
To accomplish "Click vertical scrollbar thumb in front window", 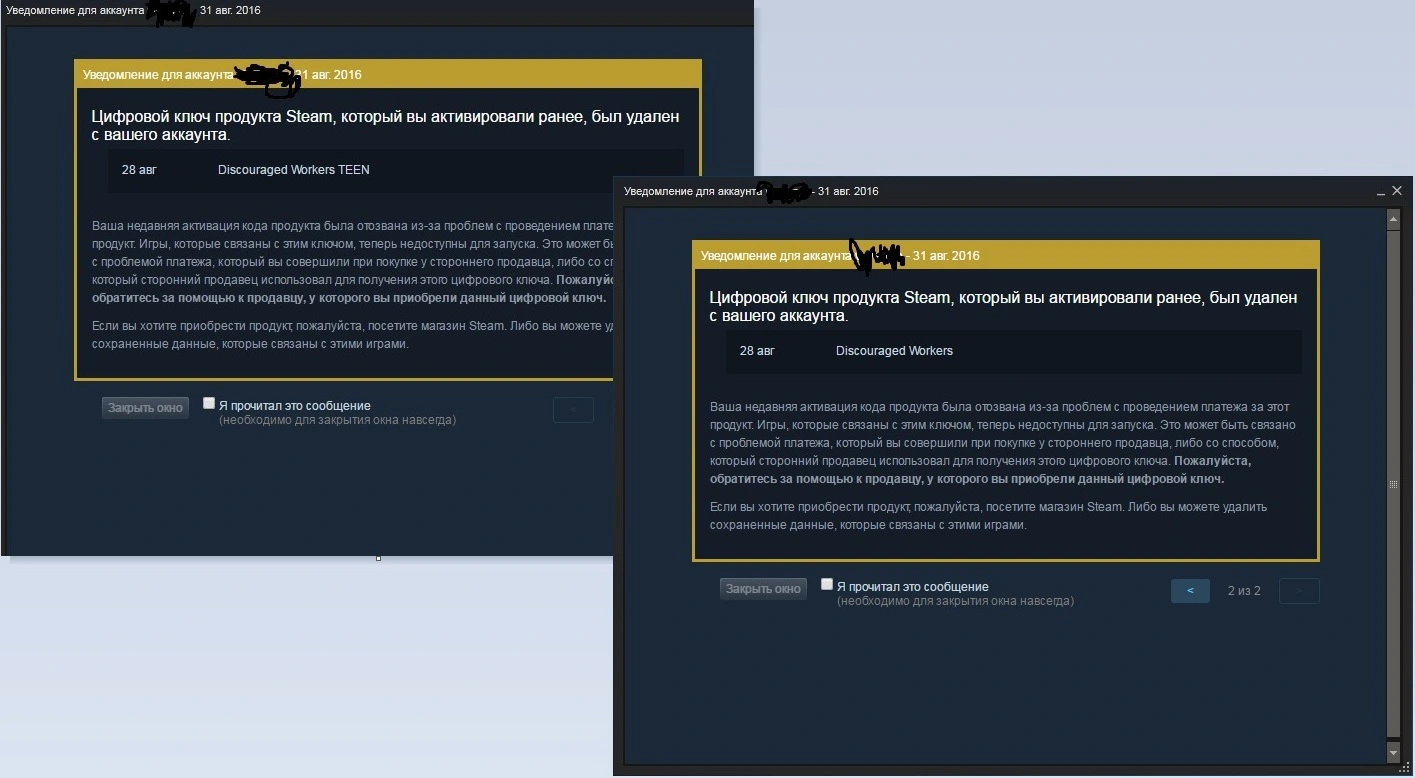I will (1394, 484).
